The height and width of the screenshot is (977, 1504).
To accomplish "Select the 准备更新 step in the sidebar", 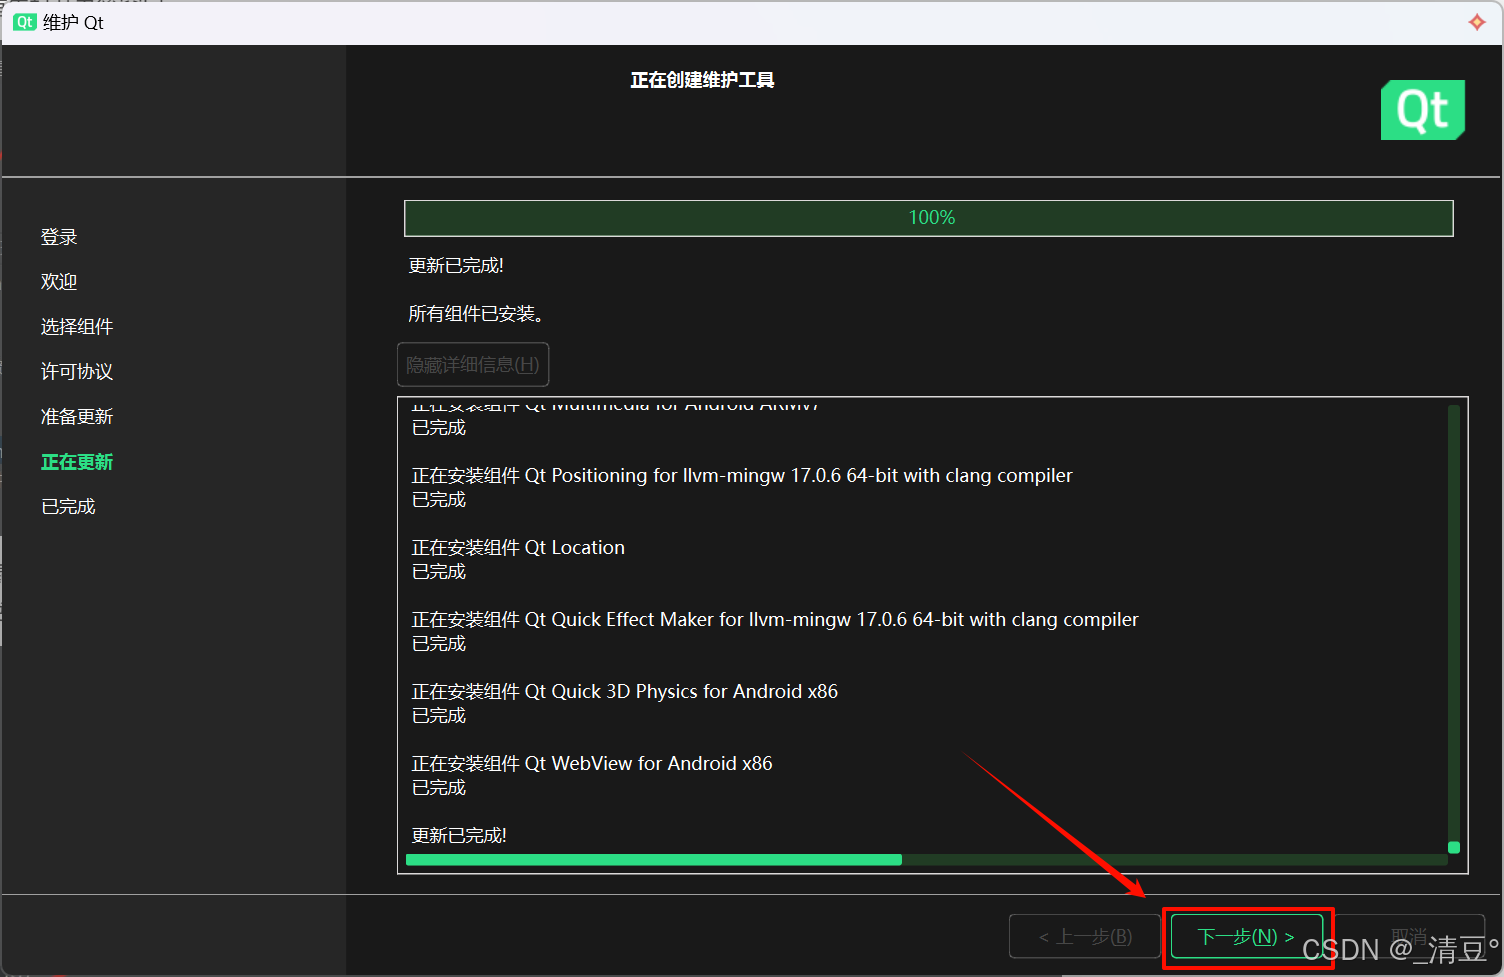I will click(77, 417).
